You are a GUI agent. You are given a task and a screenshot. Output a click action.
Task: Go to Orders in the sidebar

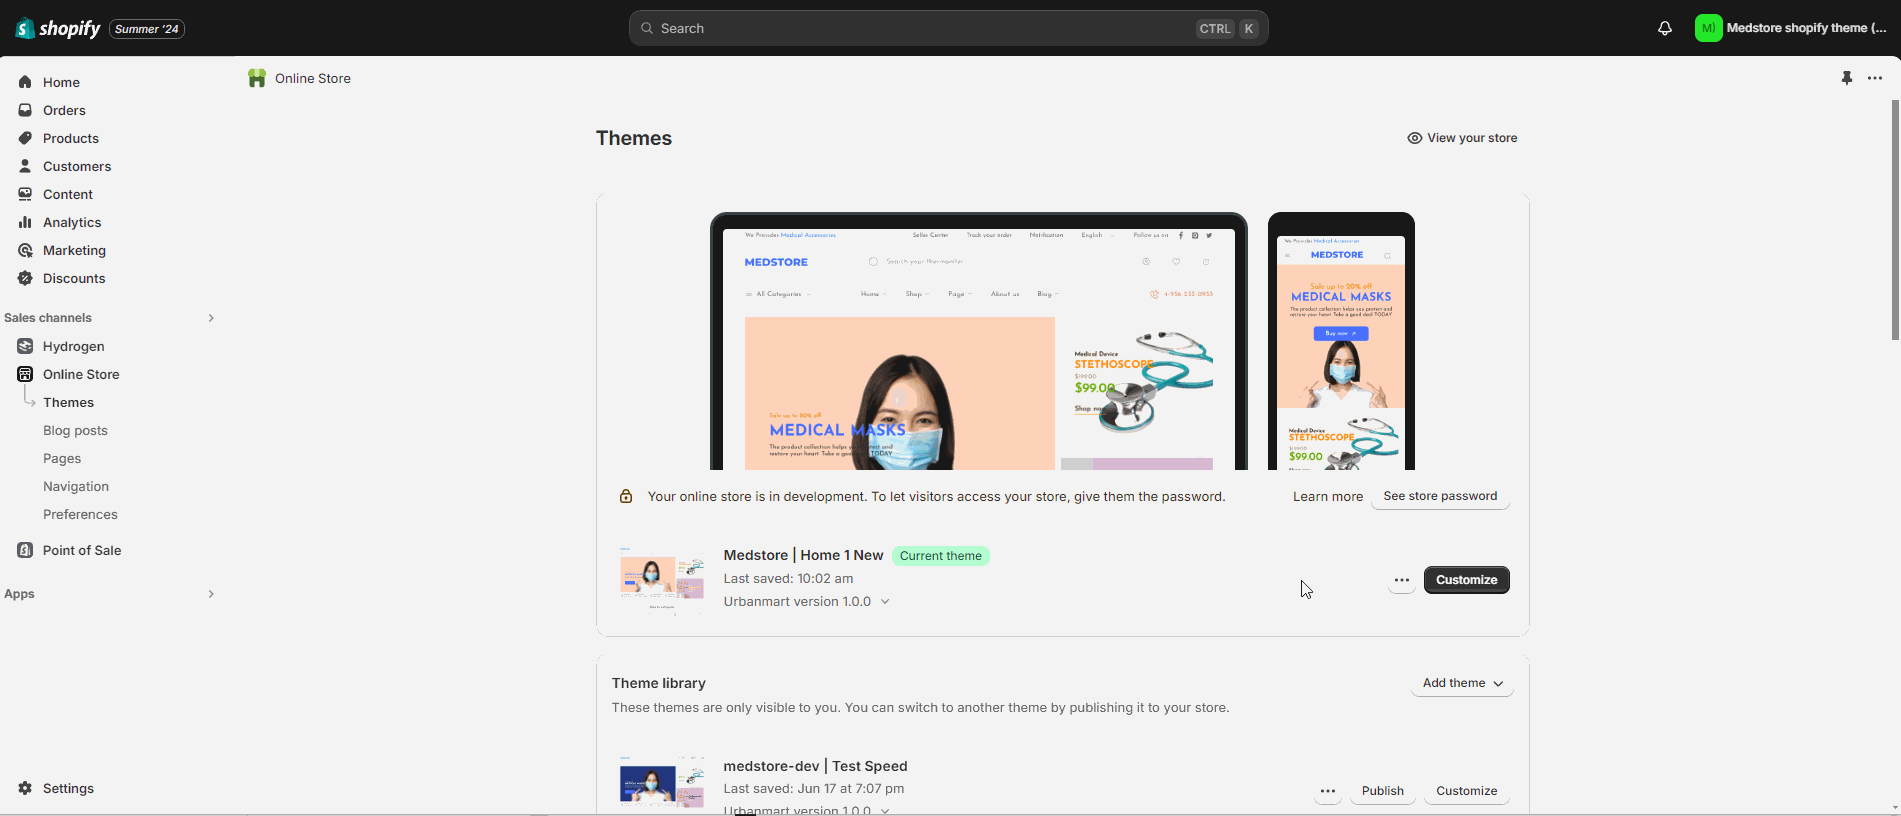pyautogui.click(x=64, y=110)
